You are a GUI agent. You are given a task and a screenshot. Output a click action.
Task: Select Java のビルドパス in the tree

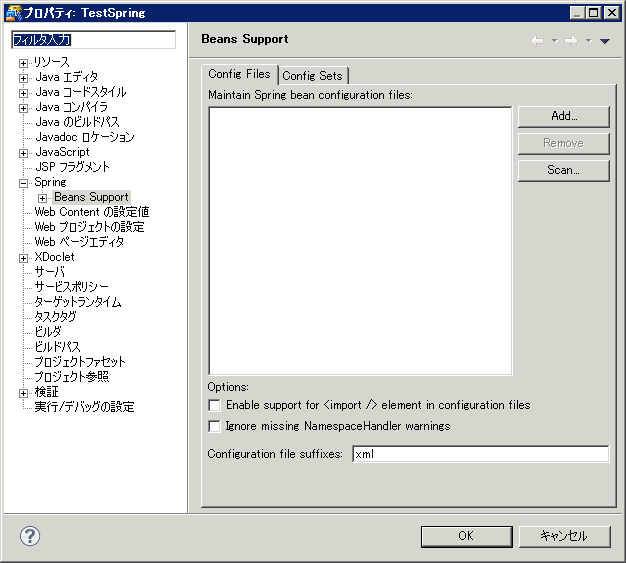click(77, 122)
